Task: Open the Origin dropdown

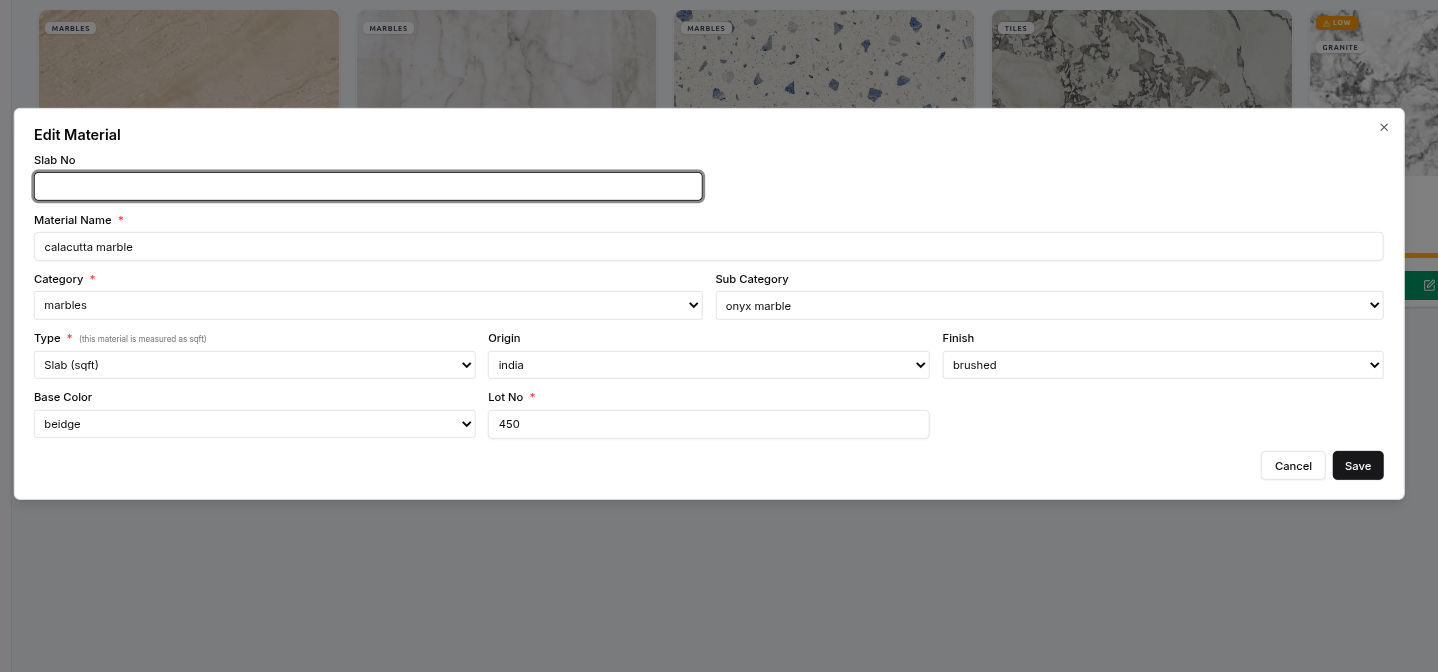Action: pos(708,365)
